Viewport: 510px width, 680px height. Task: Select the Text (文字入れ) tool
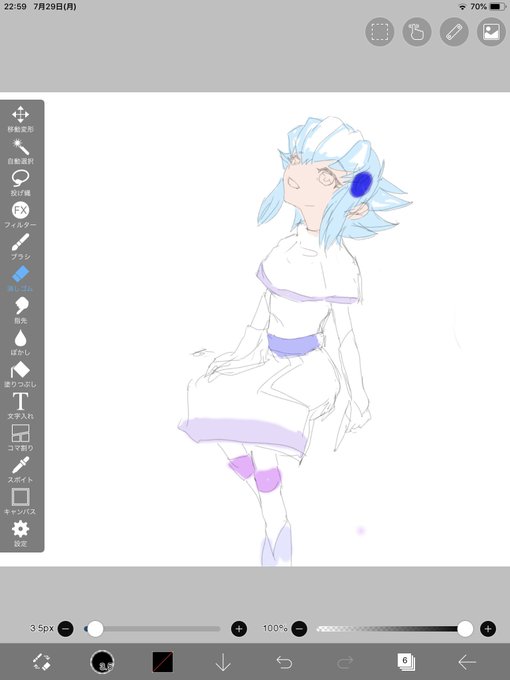pyautogui.click(x=20, y=406)
